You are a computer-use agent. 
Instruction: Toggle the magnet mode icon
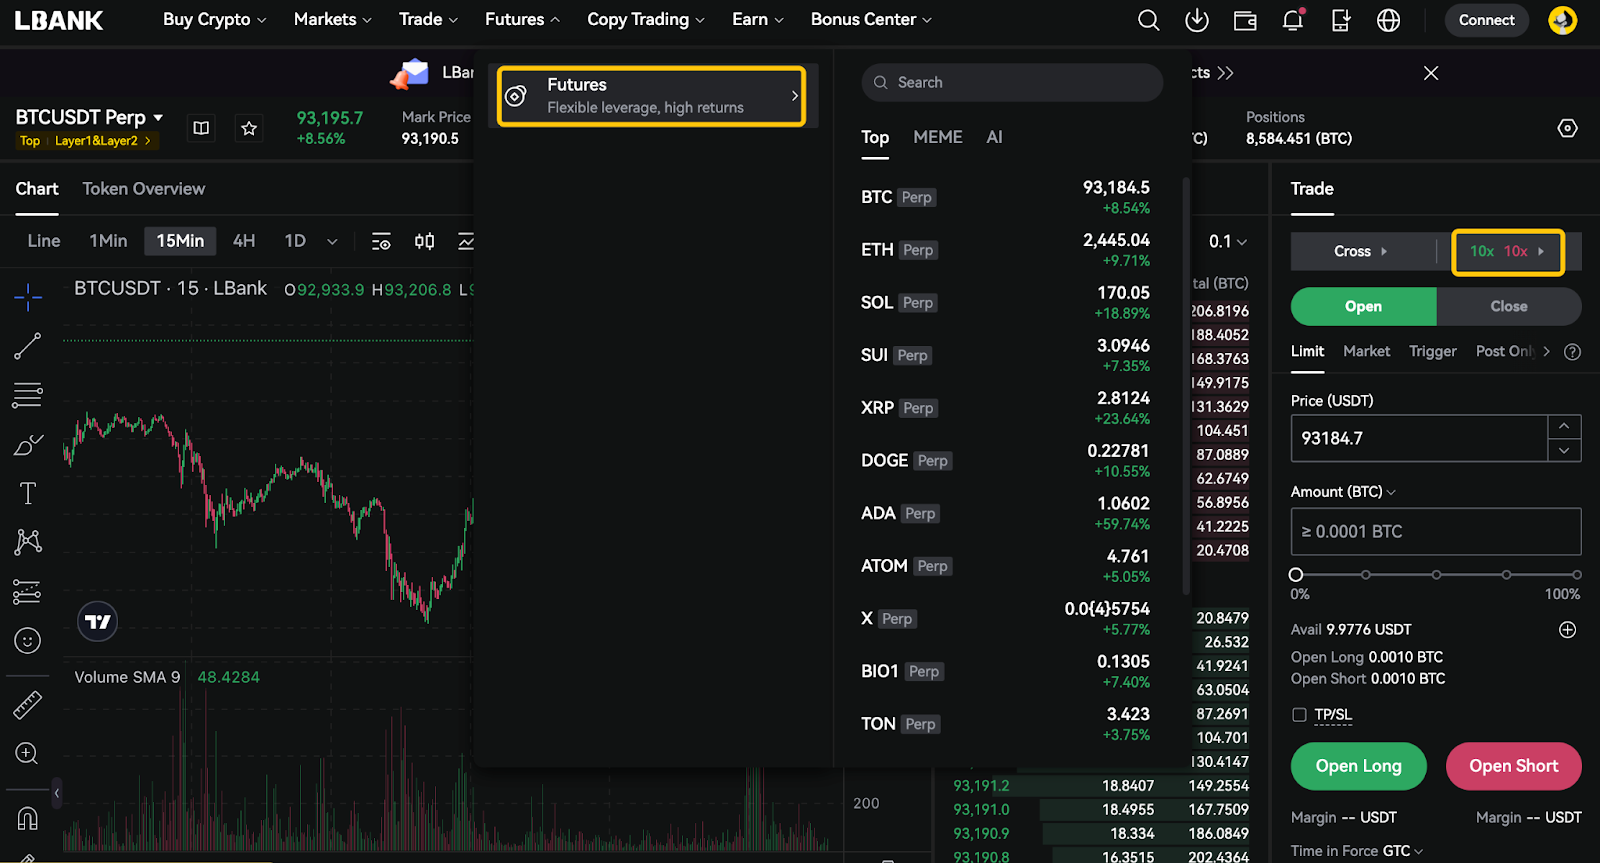pos(28,818)
